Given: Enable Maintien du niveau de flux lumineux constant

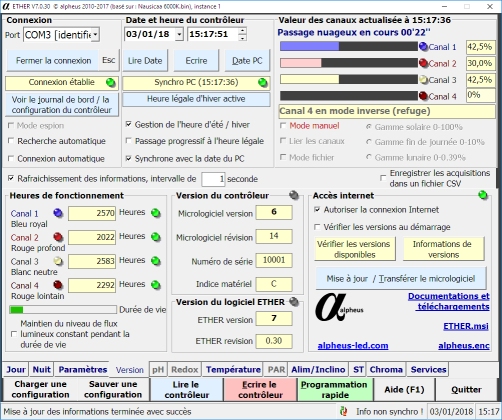Looking at the screenshot, I should (x=14, y=334).
